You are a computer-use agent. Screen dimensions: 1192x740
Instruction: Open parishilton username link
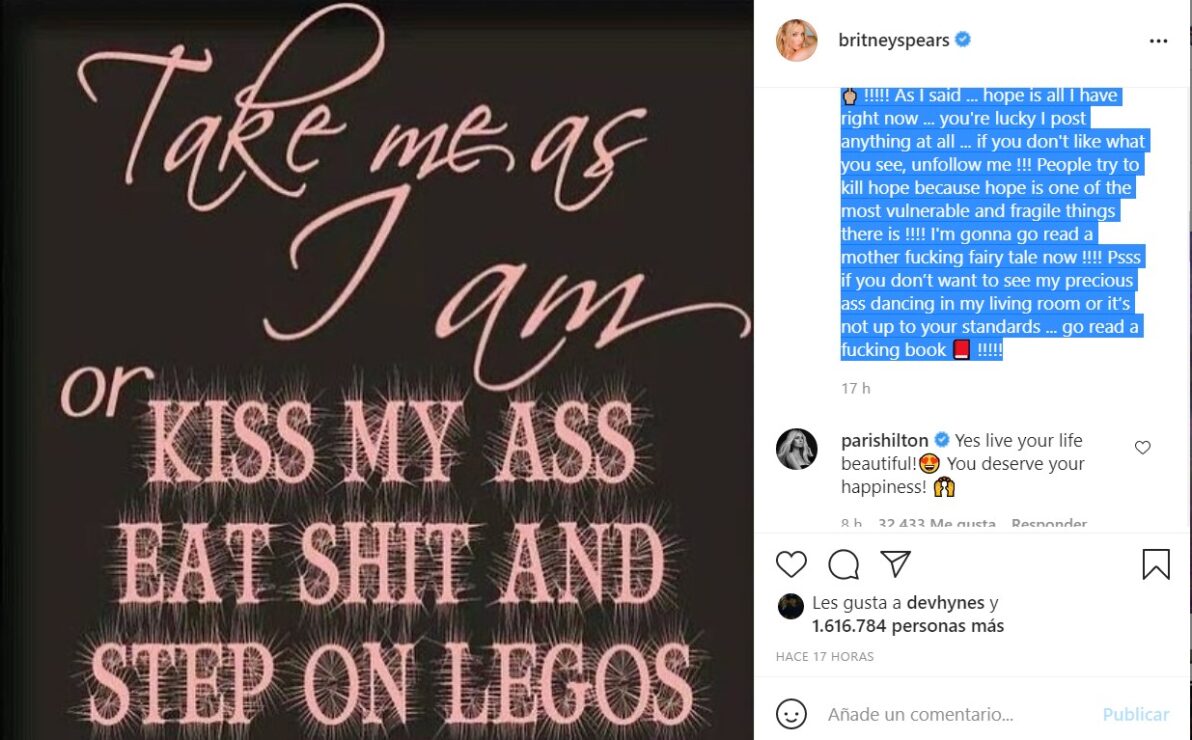pos(885,440)
